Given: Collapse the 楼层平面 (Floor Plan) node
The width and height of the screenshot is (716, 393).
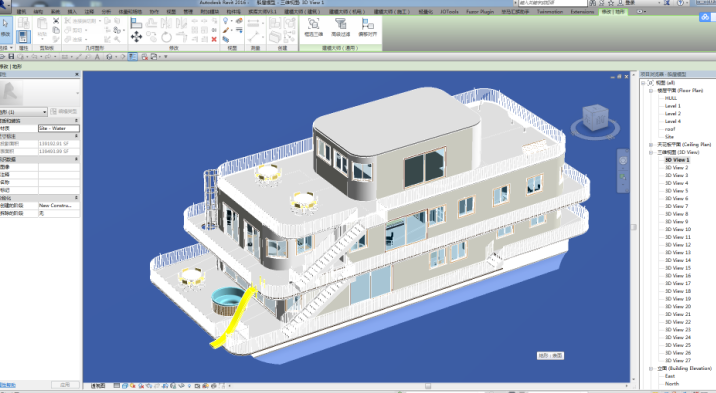Looking at the screenshot, I should [x=651, y=90].
